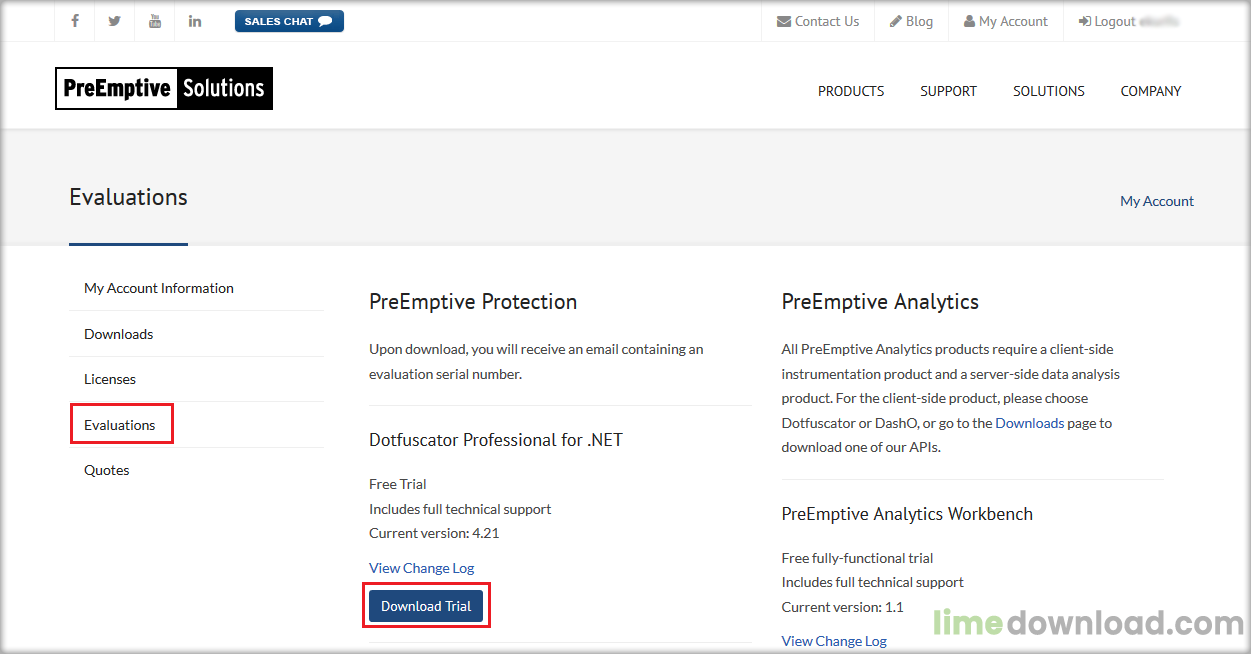
Task: Go to Downloads in sidebar
Action: tap(119, 334)
